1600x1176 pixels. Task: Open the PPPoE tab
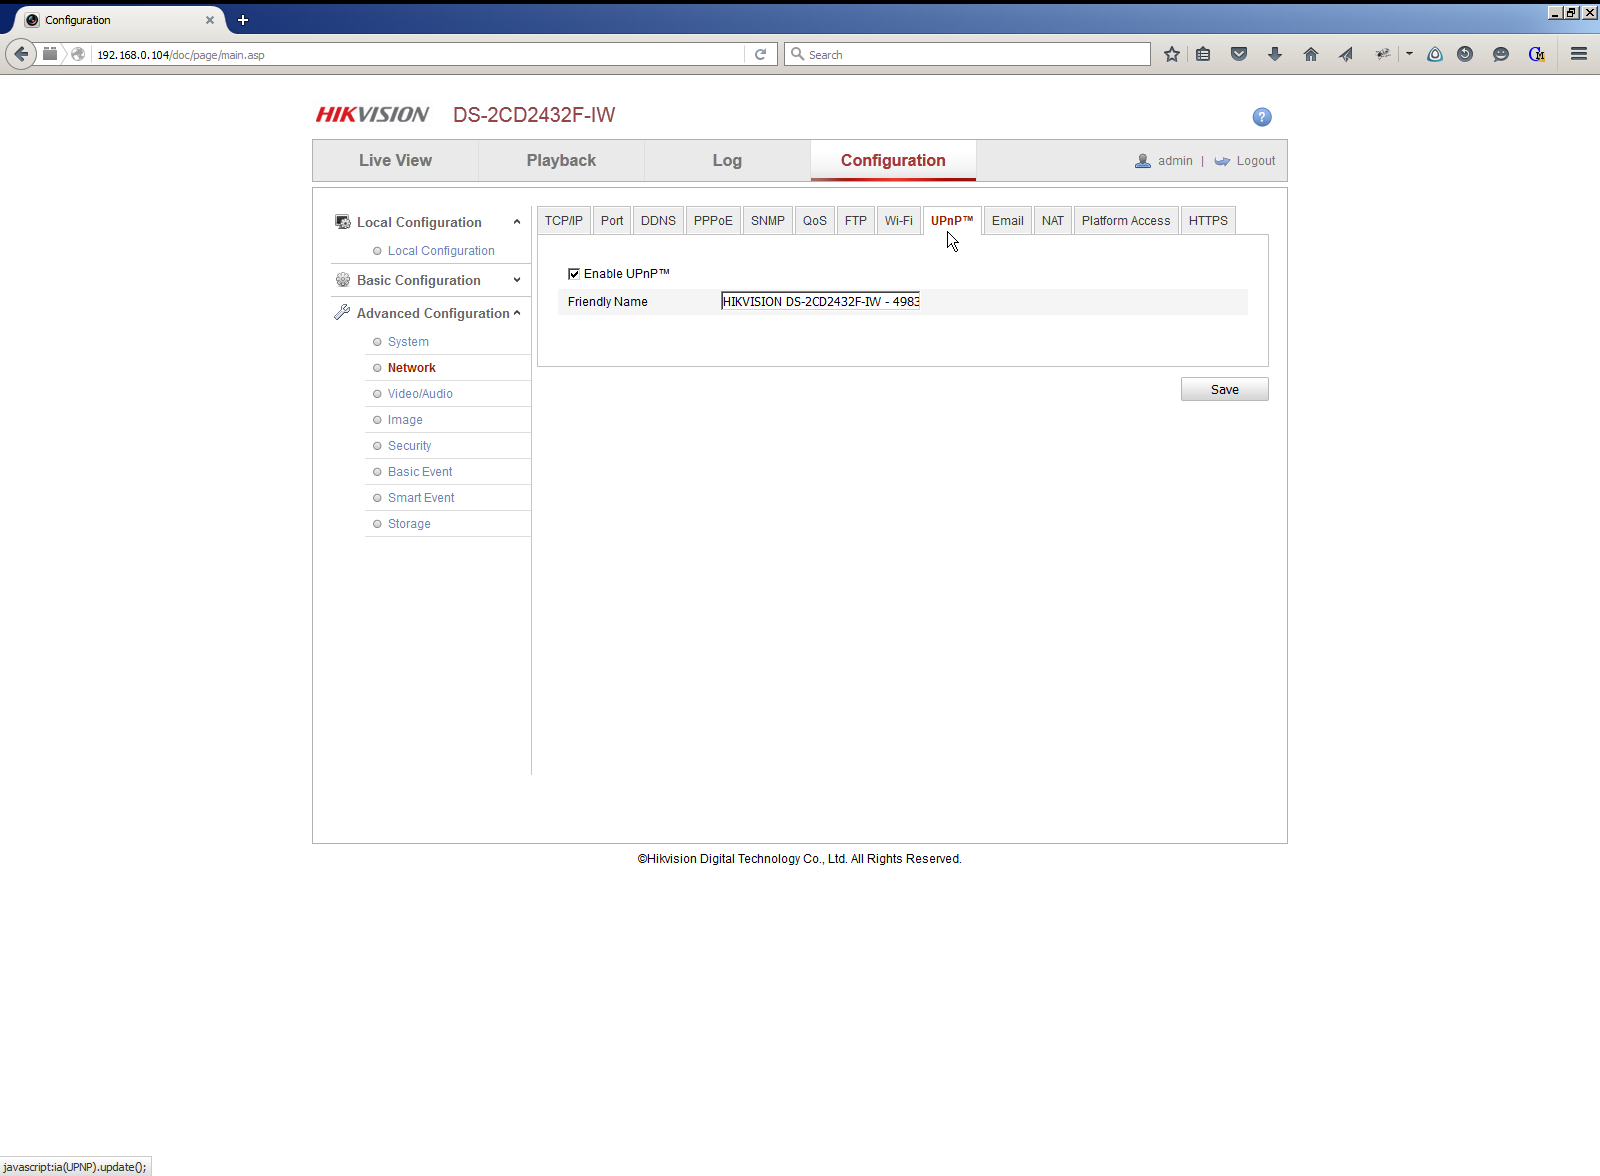713,221
